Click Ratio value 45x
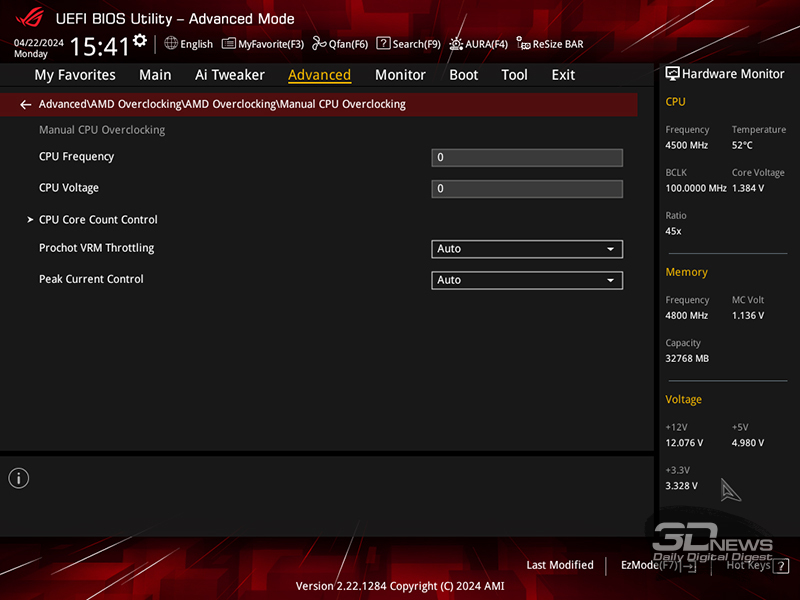Screen dimensions: 800x600 point(673,231)
